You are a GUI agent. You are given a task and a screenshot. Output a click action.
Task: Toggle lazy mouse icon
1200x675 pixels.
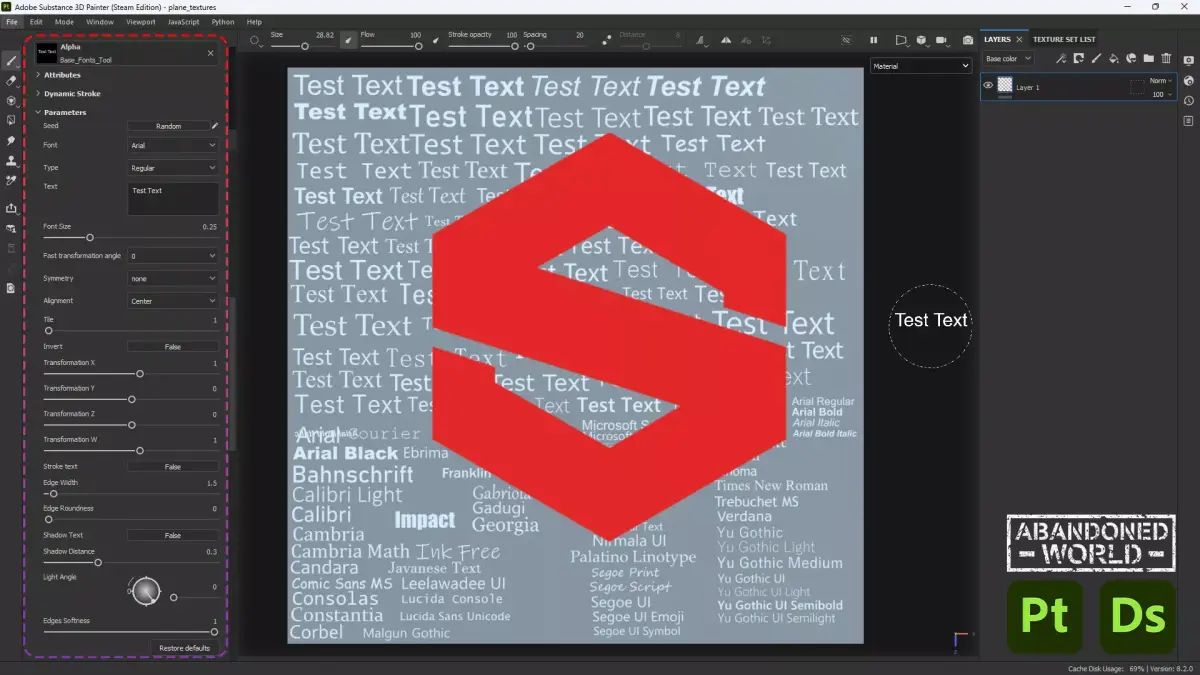(x=608, y=41)
